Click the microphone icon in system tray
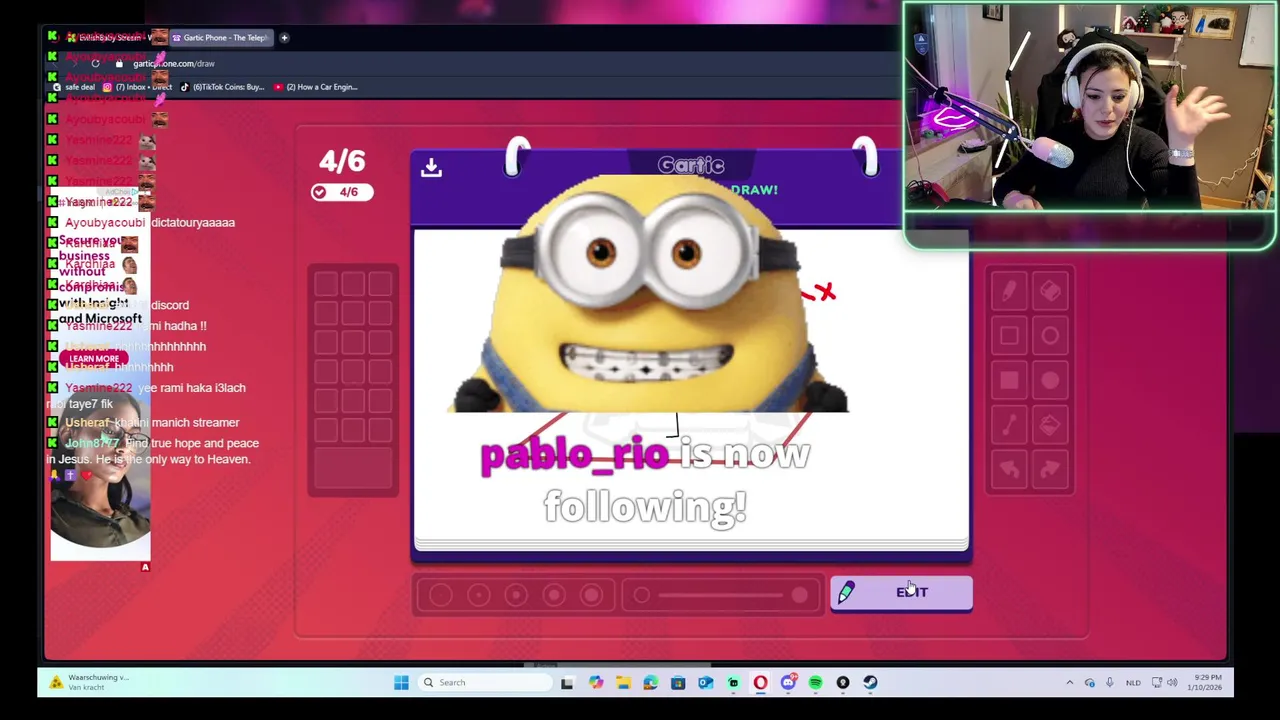Image resolution: width=1280 pixels, height=720 pixels. tap(1109, 682)
